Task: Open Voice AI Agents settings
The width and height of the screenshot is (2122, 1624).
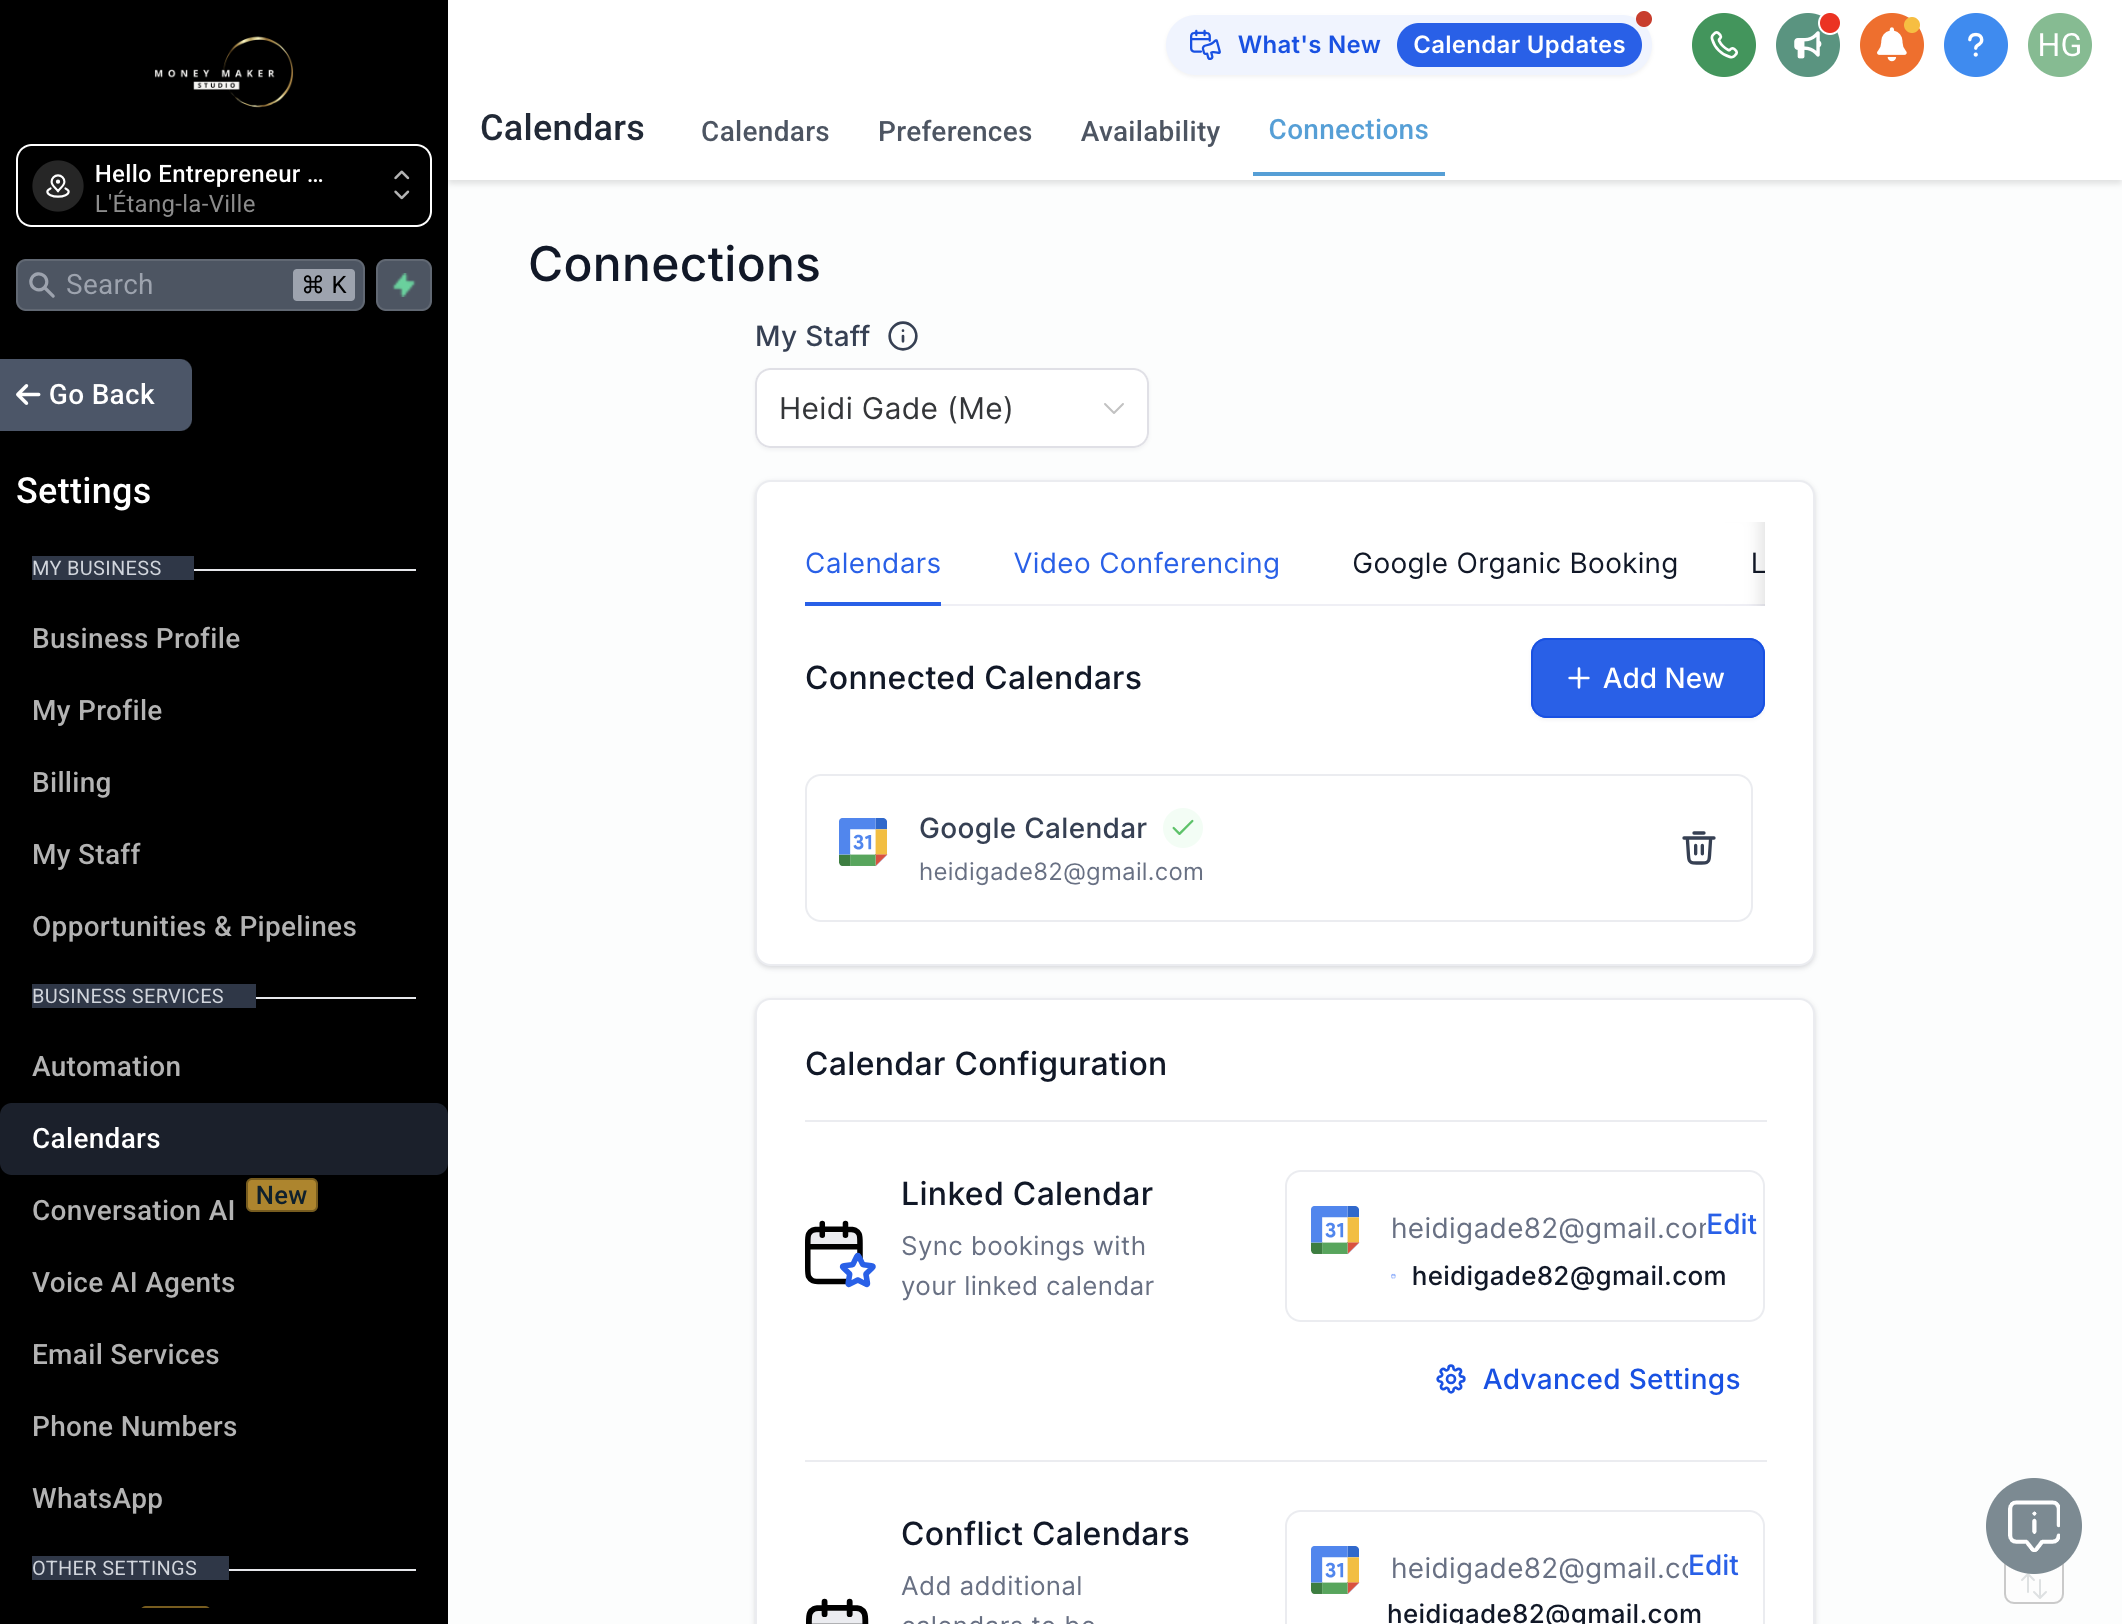Action: [133, 1282]
